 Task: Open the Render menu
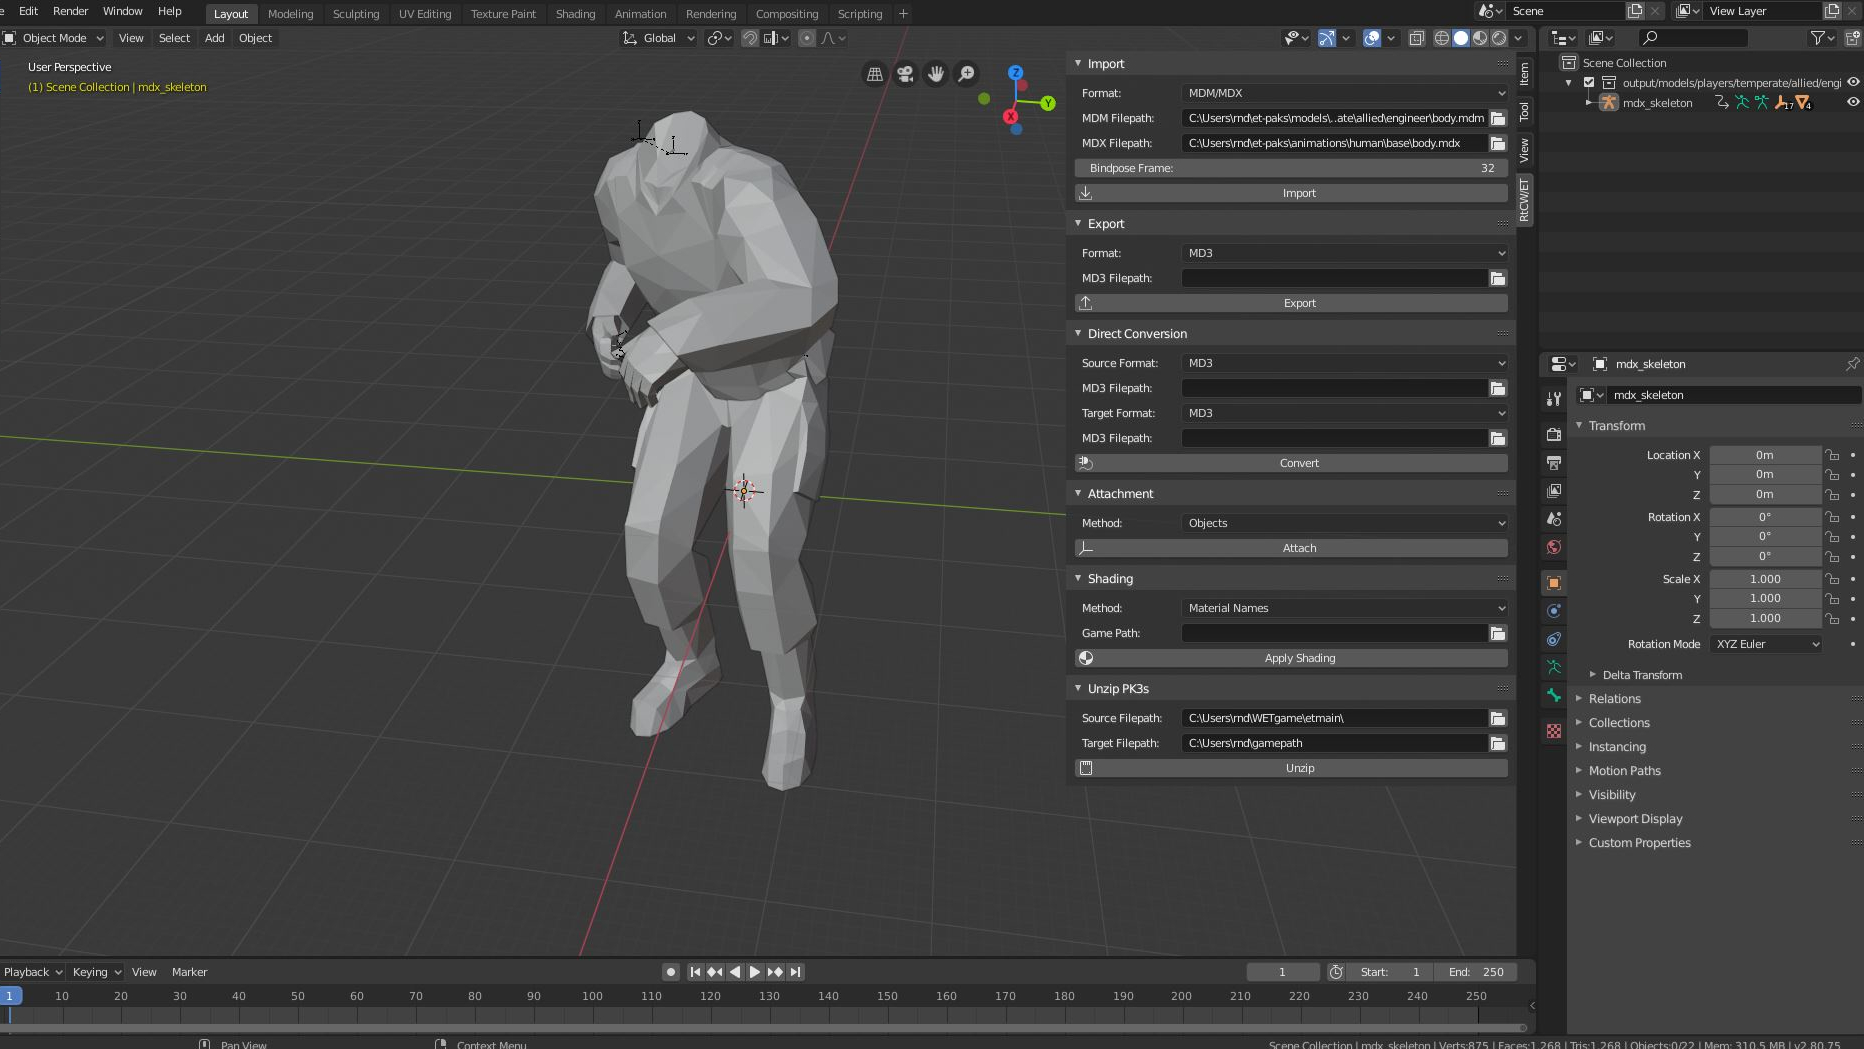coord(70,11)
